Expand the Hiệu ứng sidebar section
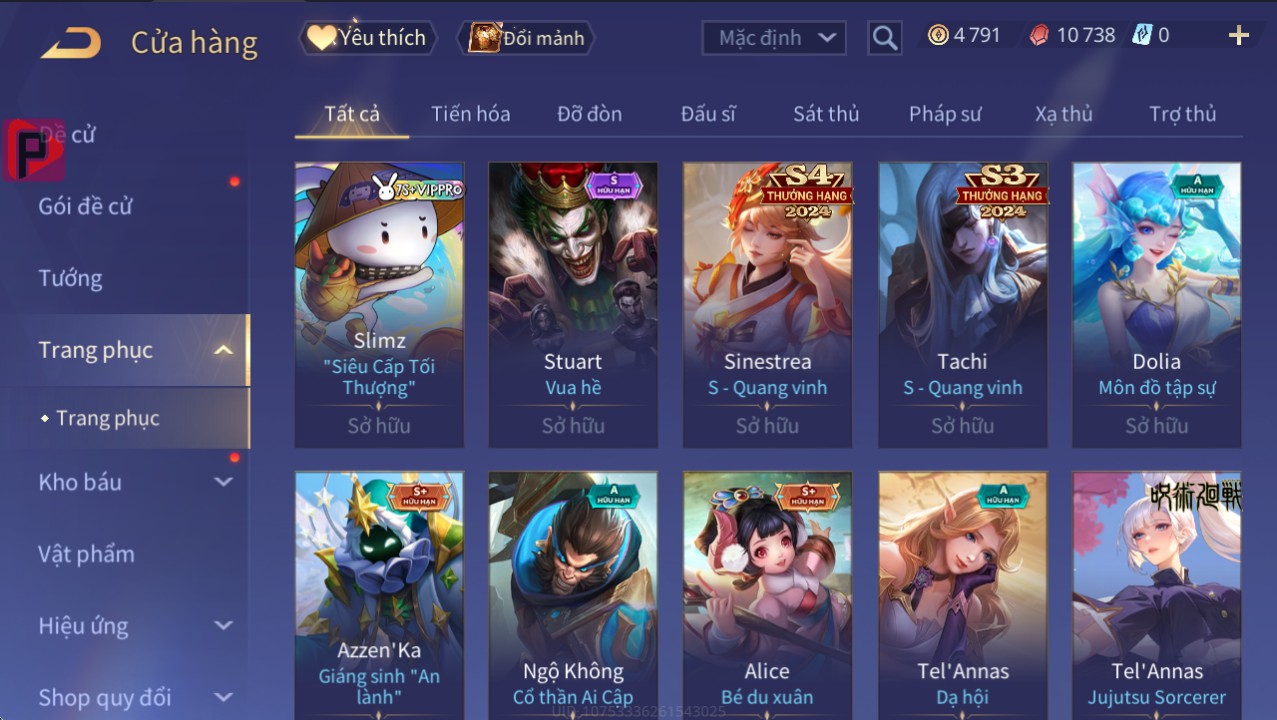 tap(223, 626)
